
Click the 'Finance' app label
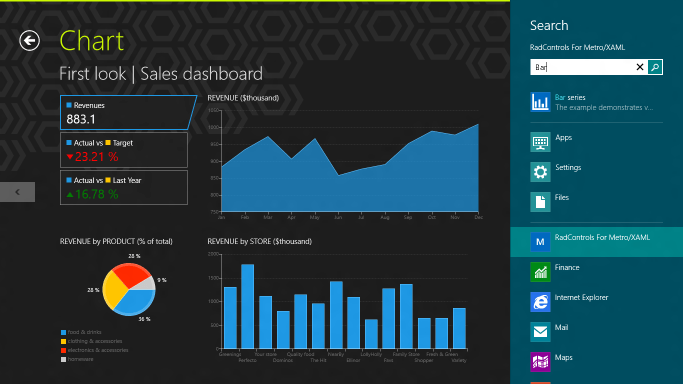click(567, 268)
